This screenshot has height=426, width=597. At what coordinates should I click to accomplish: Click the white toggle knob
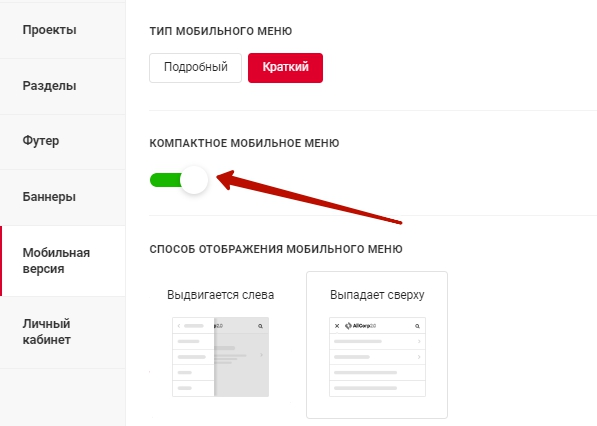[194, 180]
